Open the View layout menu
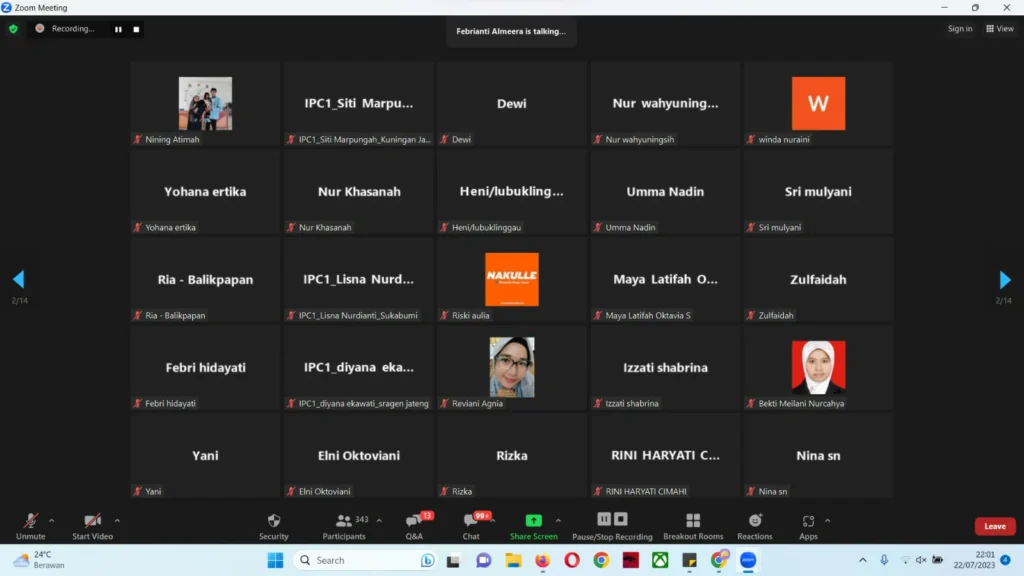This screenshot has width=1024, height=576. coord(1000,29)
